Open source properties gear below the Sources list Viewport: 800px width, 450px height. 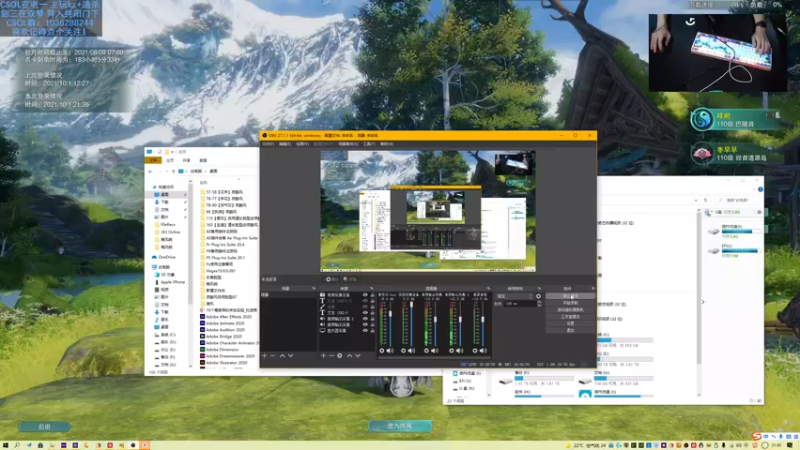pos(340,356)
